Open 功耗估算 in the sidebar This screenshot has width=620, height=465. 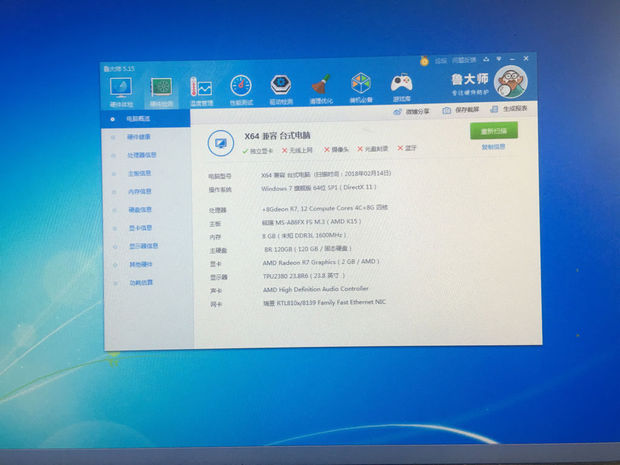point(142,282)
